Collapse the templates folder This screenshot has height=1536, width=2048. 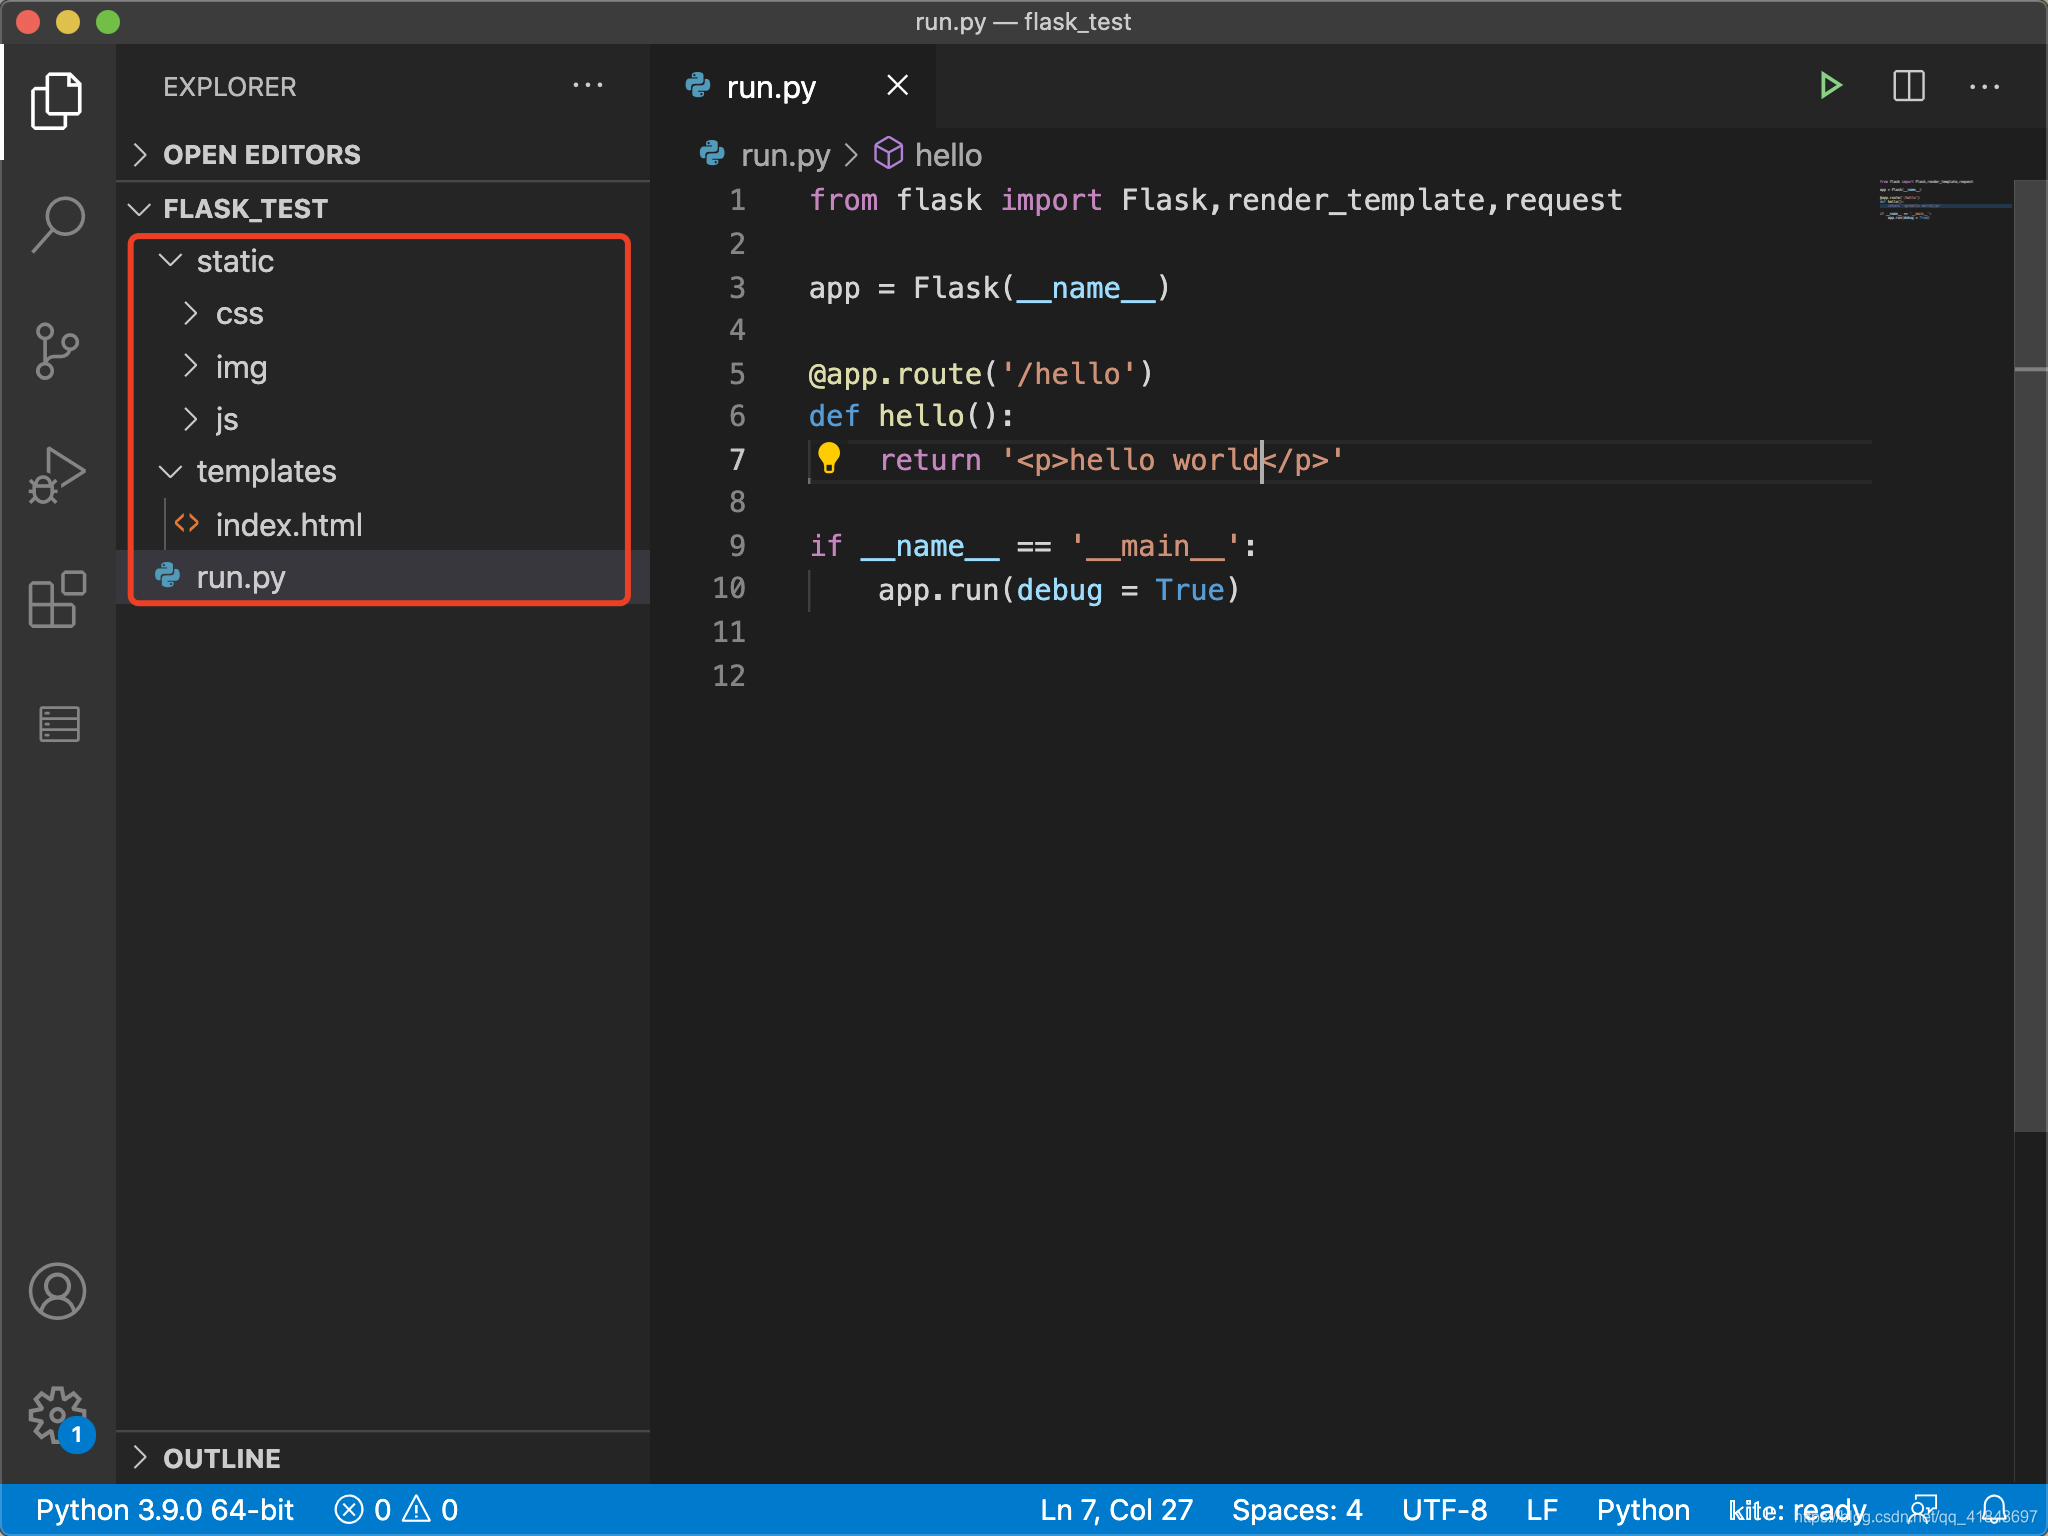point(266,471)
